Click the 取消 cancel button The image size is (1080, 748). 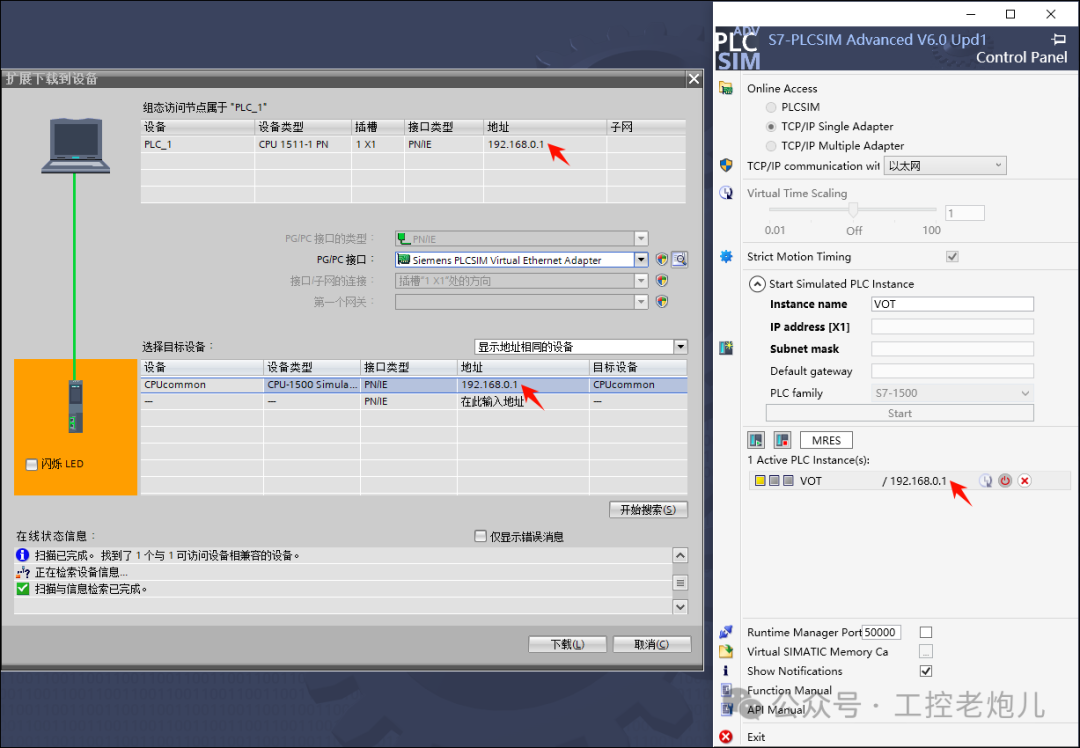click(x=652, y=644)
